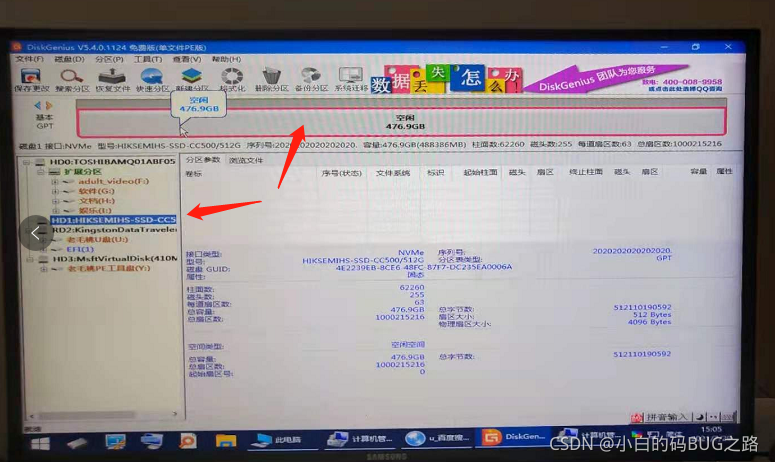The image size is (775, 462).
Task: Open the 查看(V) menu
Action: pyautogui.click(x=187, y=59)
